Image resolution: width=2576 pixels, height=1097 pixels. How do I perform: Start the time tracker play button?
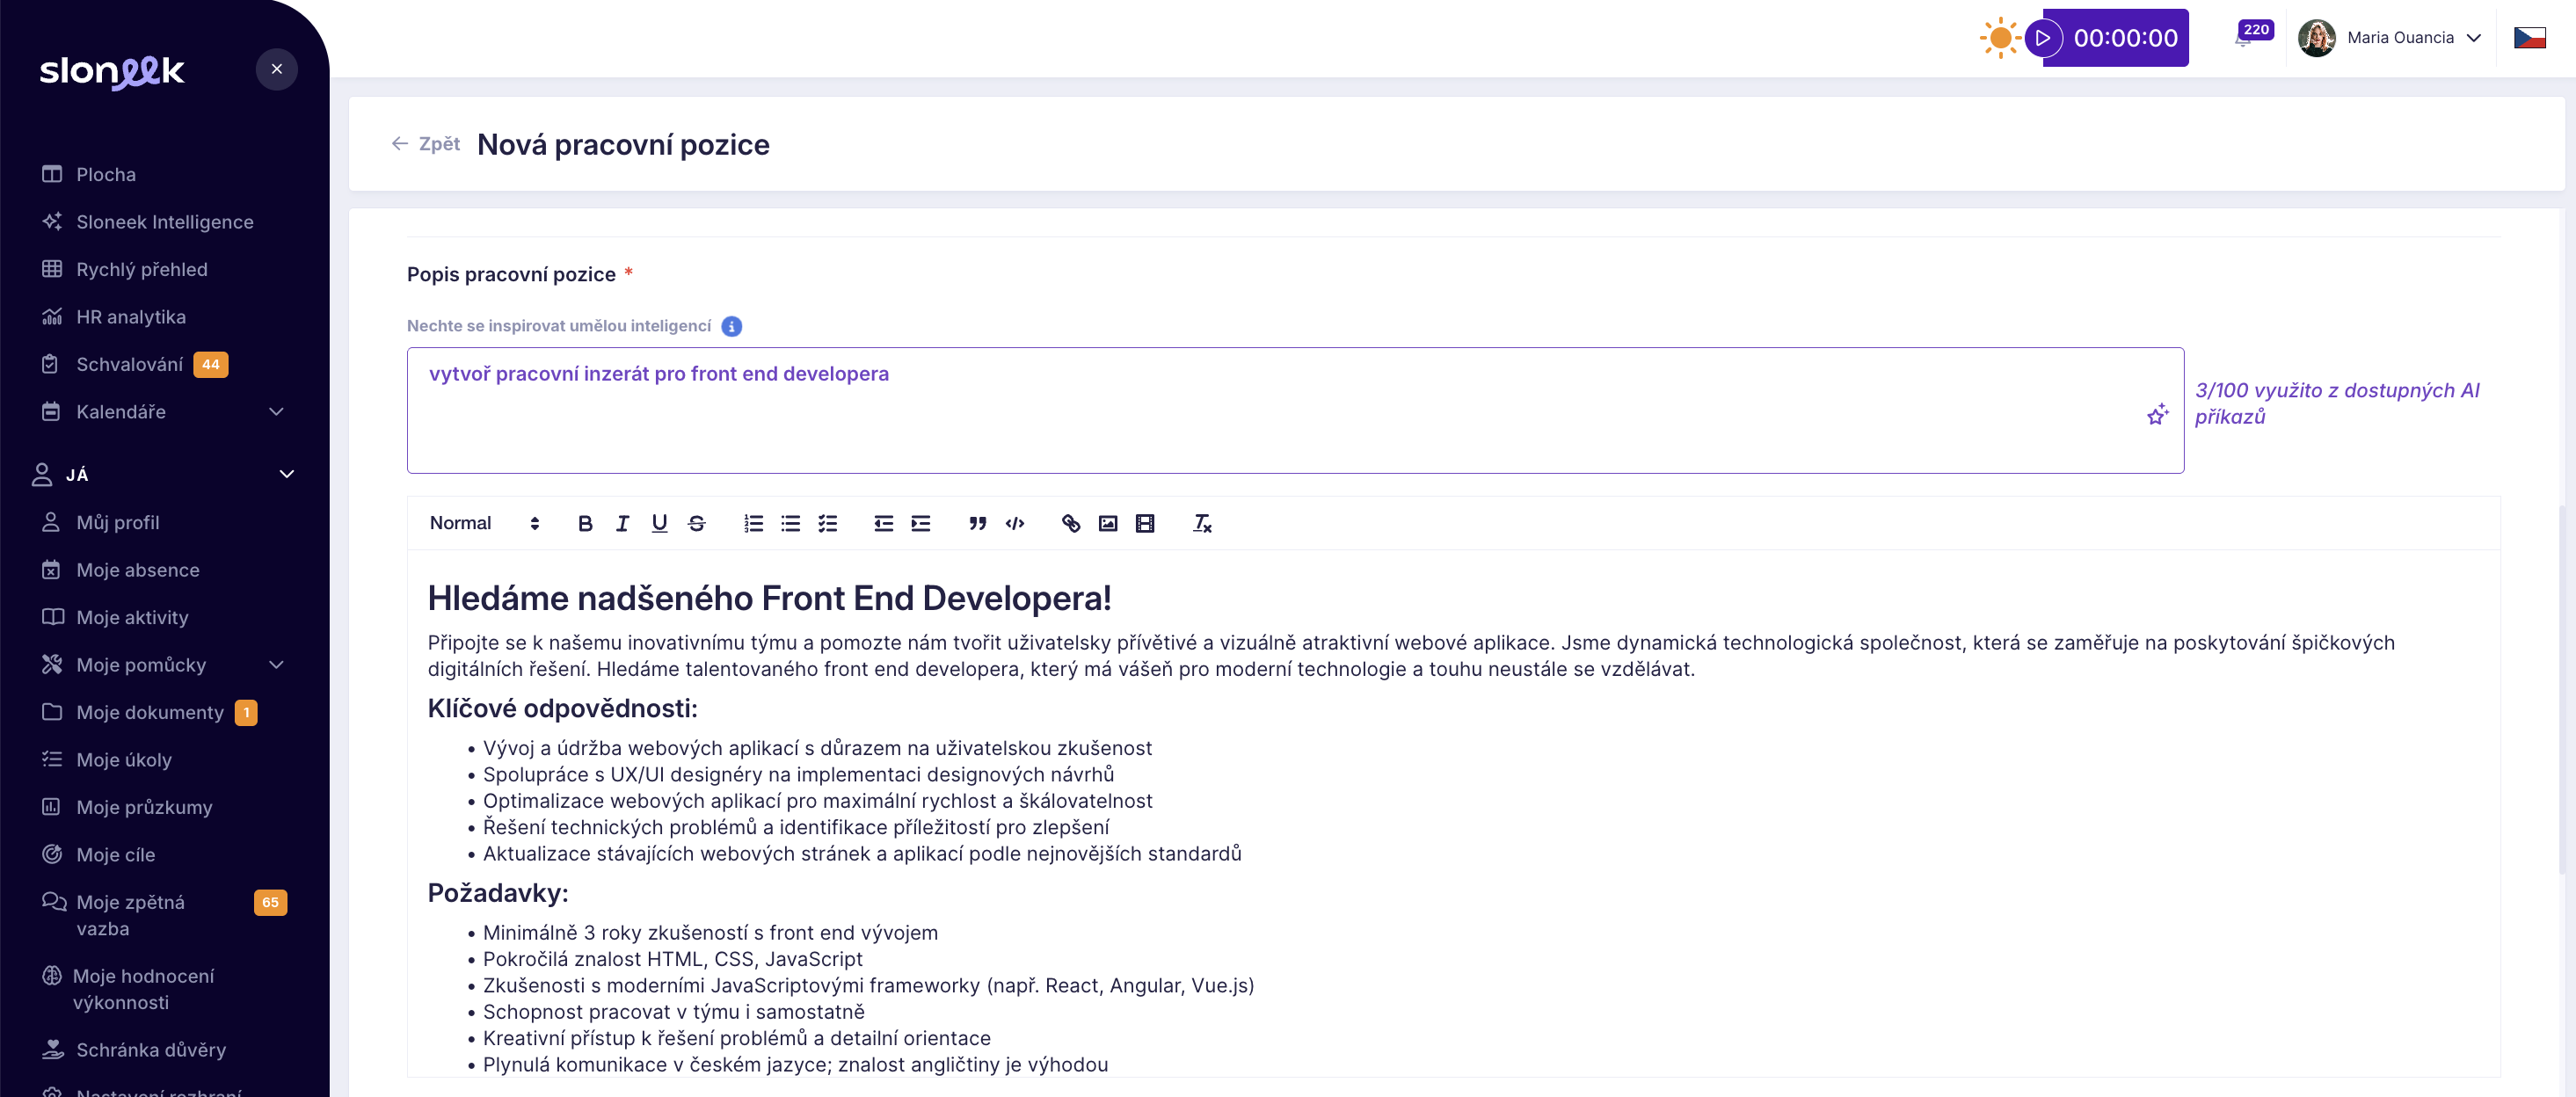click(2043, 38)
